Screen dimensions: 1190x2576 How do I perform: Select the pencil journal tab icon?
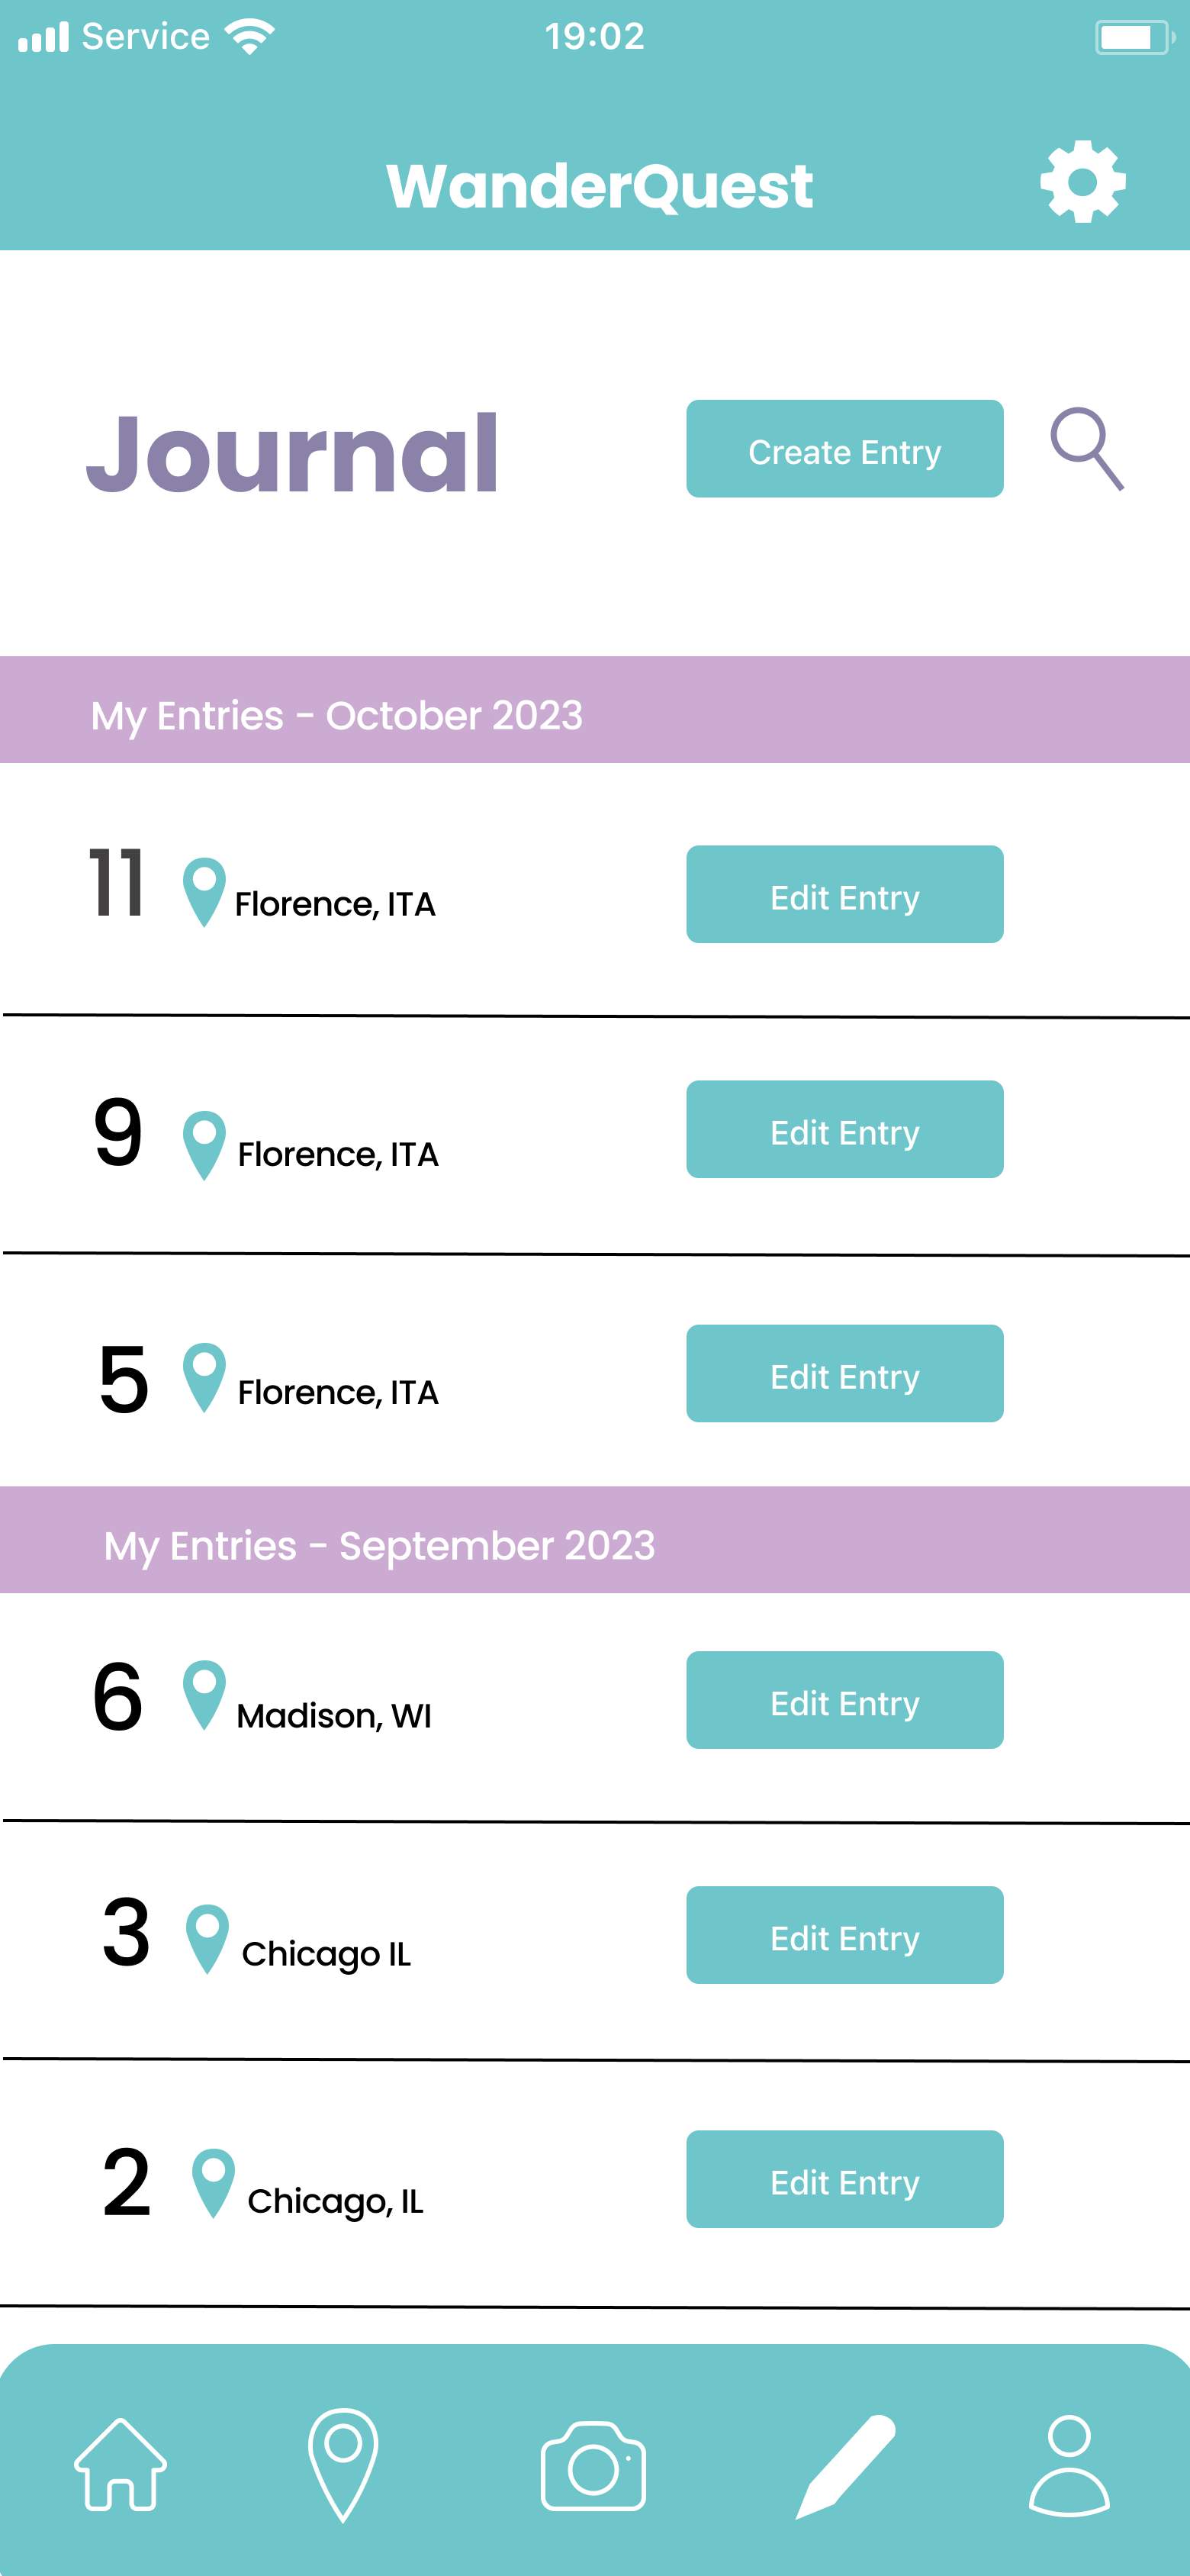click(x=846, y=2466)
